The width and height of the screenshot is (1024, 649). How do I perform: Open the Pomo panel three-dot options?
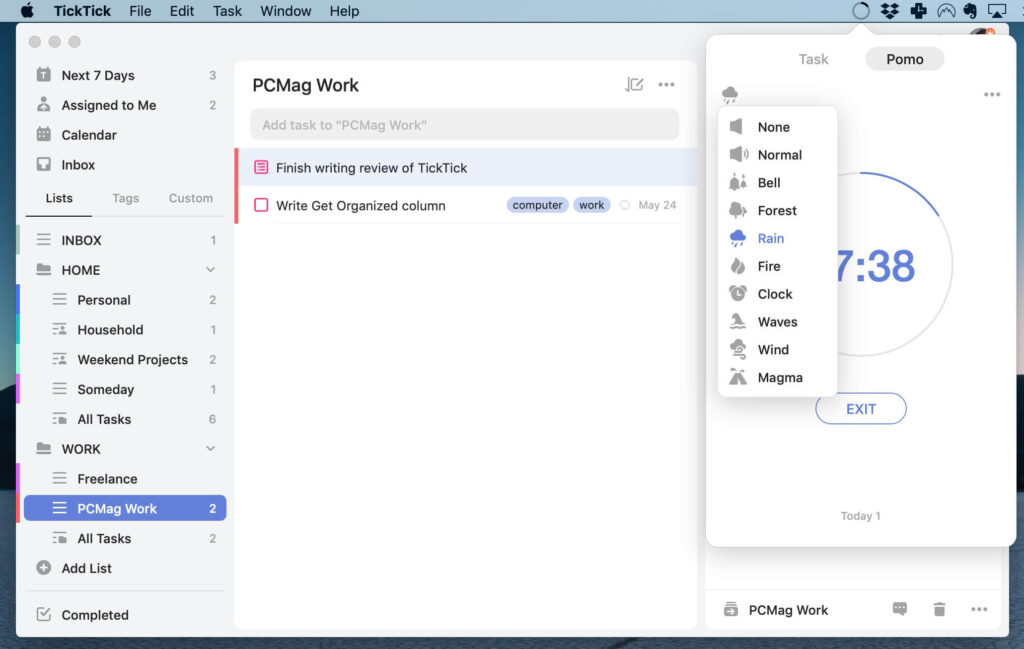(991, 95)
